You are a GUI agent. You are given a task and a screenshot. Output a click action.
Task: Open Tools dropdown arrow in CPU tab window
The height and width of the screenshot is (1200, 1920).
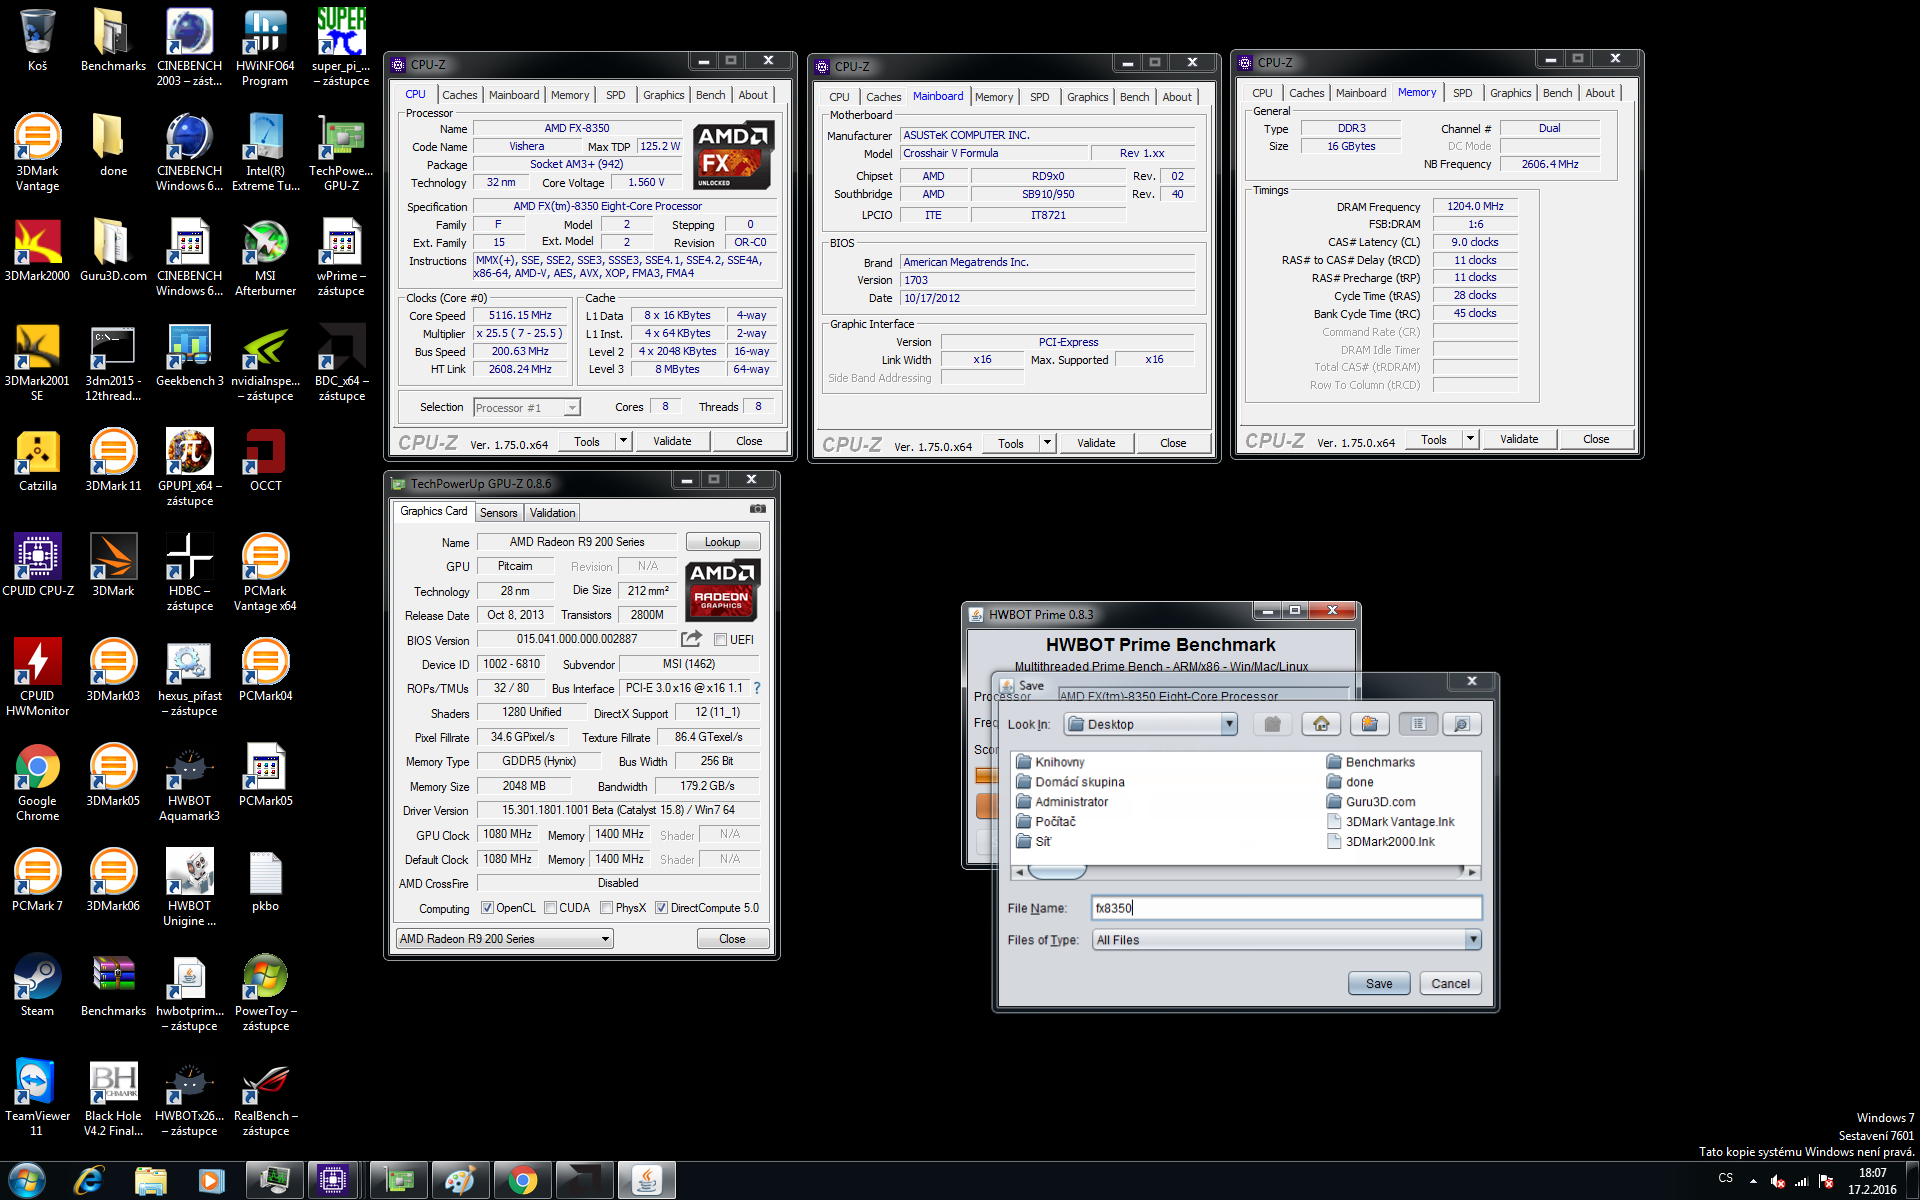click(623, 441)
